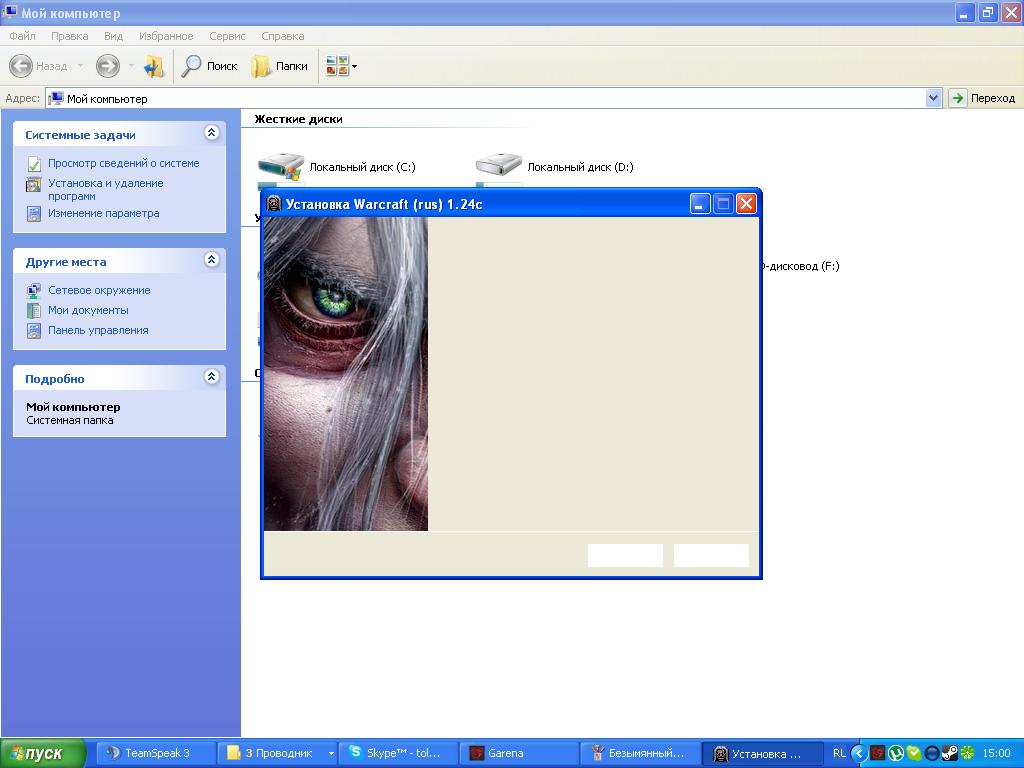
Task: Click the Warcraft installer title bar icon
Action: point(274,204)
